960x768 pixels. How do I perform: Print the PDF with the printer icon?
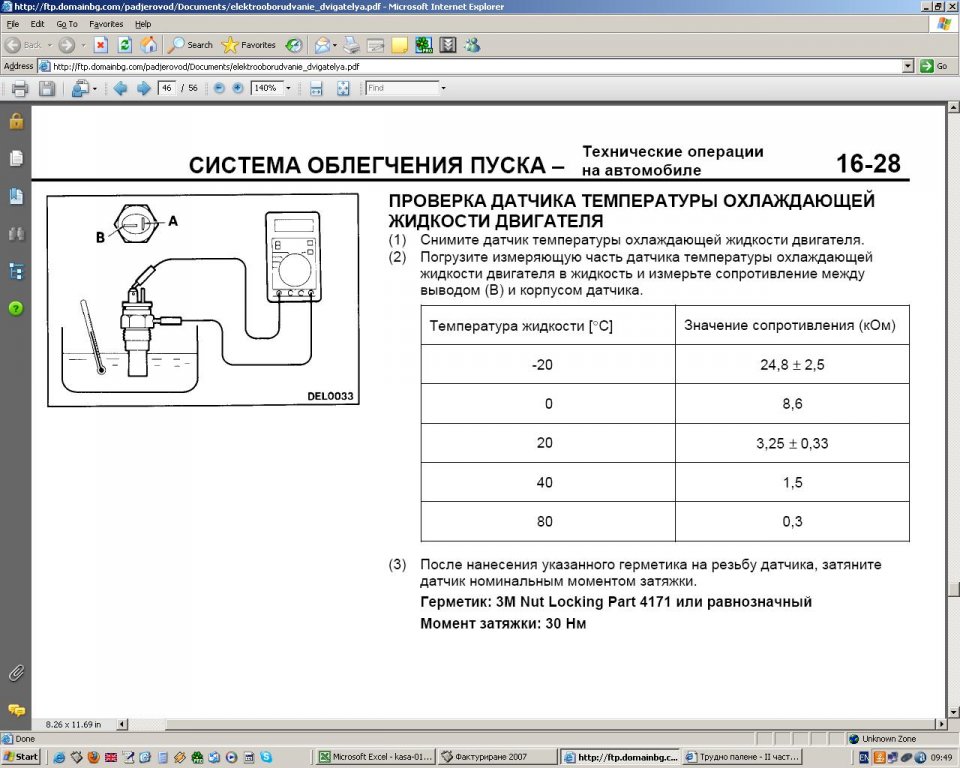(20, 88)
